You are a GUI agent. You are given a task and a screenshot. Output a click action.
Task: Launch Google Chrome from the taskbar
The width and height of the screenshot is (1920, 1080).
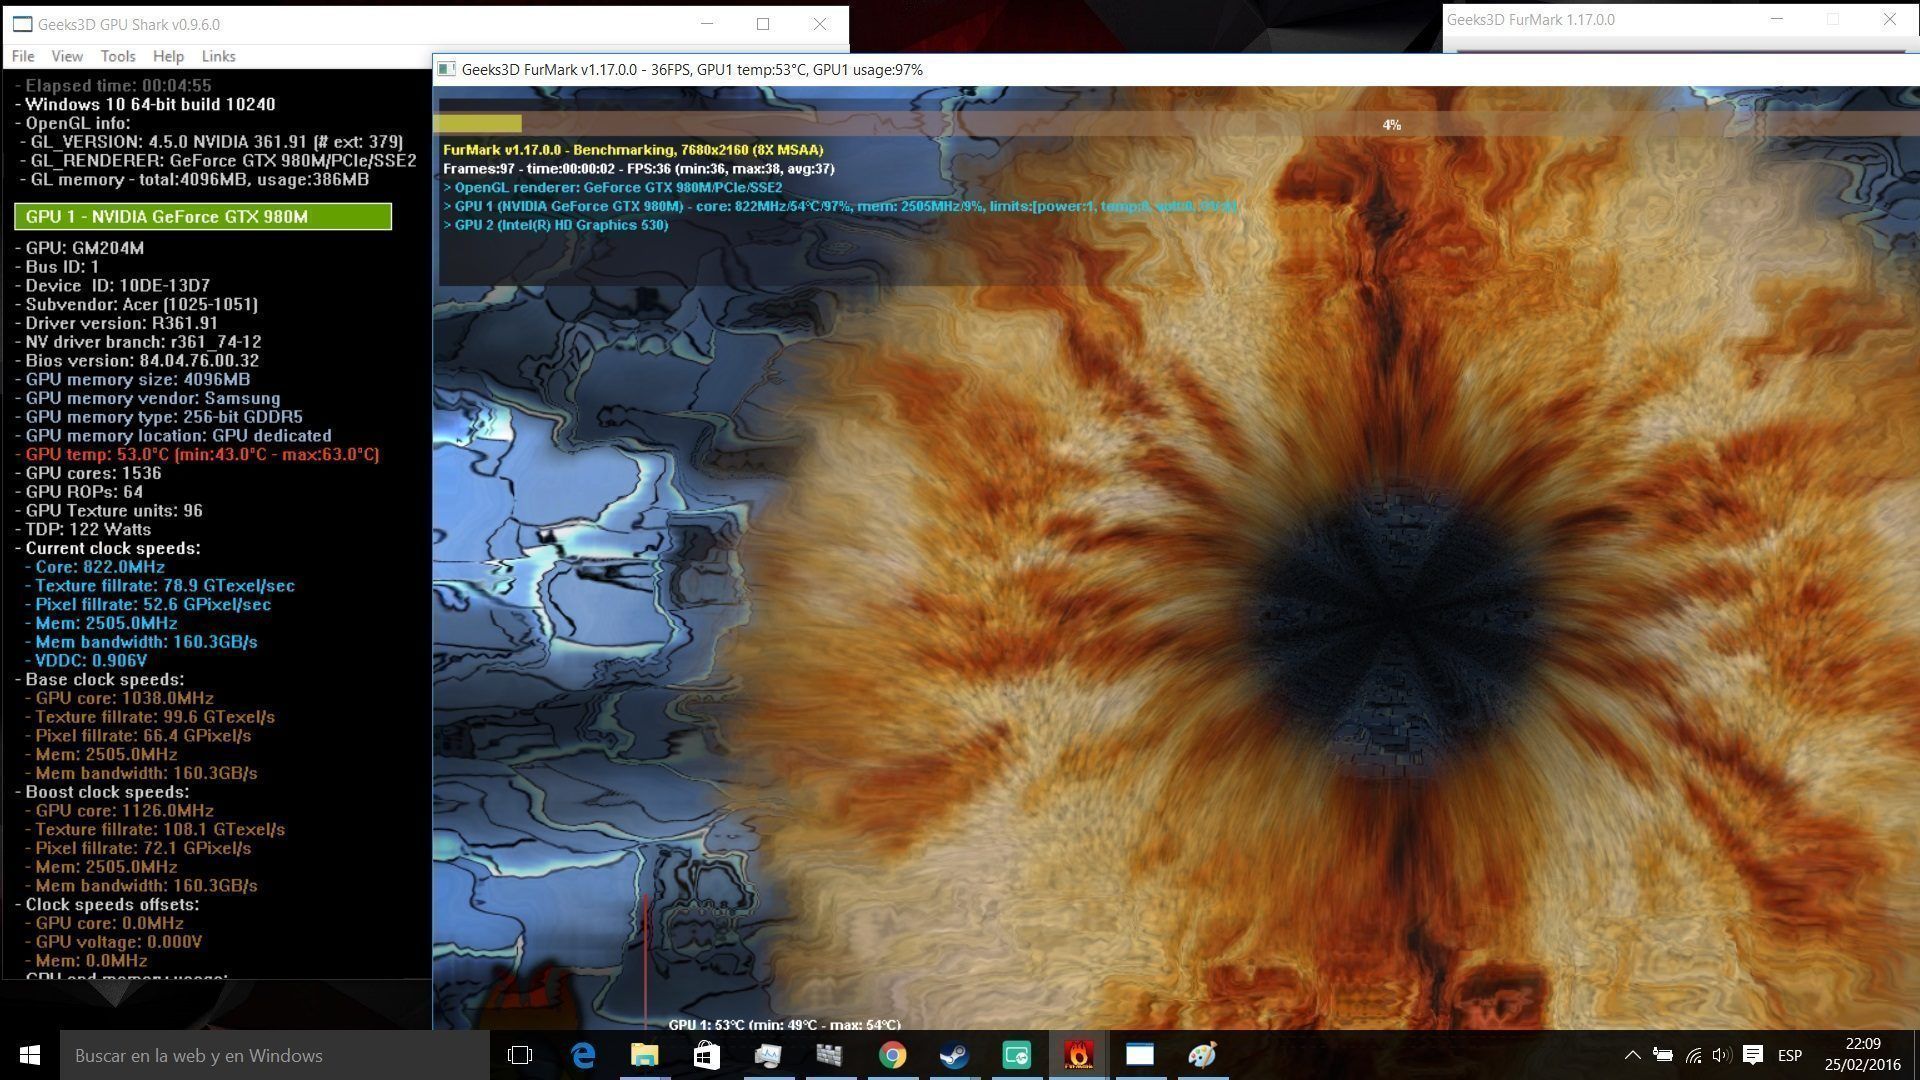892,1055
